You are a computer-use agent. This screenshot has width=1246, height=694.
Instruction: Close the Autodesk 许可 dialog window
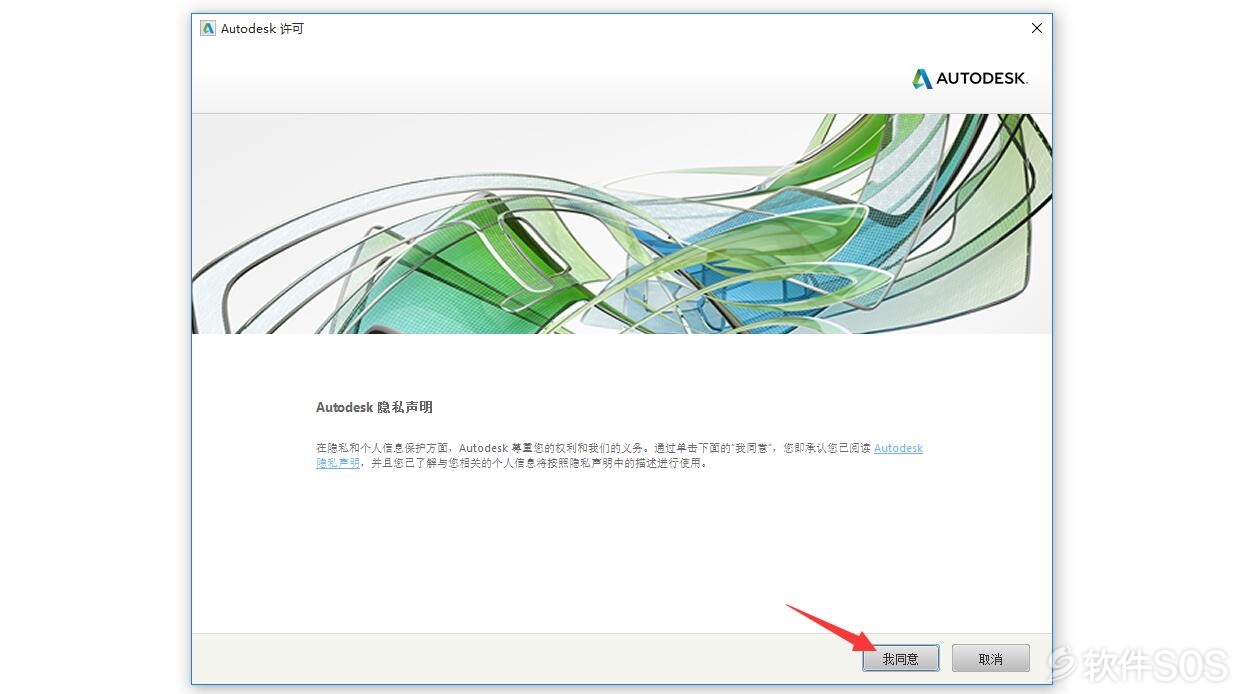(x=1037, y=28)
